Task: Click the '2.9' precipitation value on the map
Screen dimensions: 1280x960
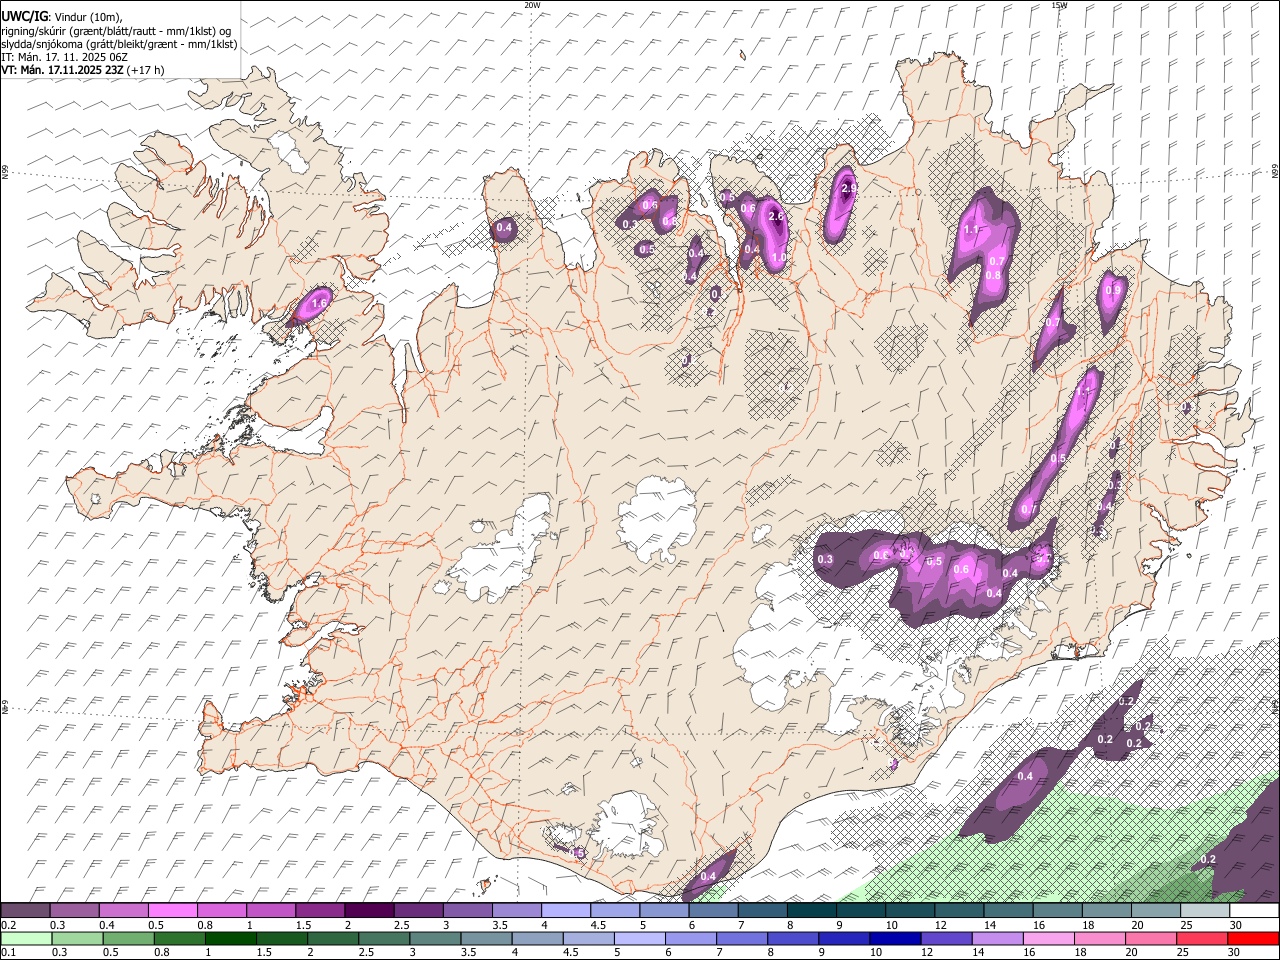Action: (848, 188)
